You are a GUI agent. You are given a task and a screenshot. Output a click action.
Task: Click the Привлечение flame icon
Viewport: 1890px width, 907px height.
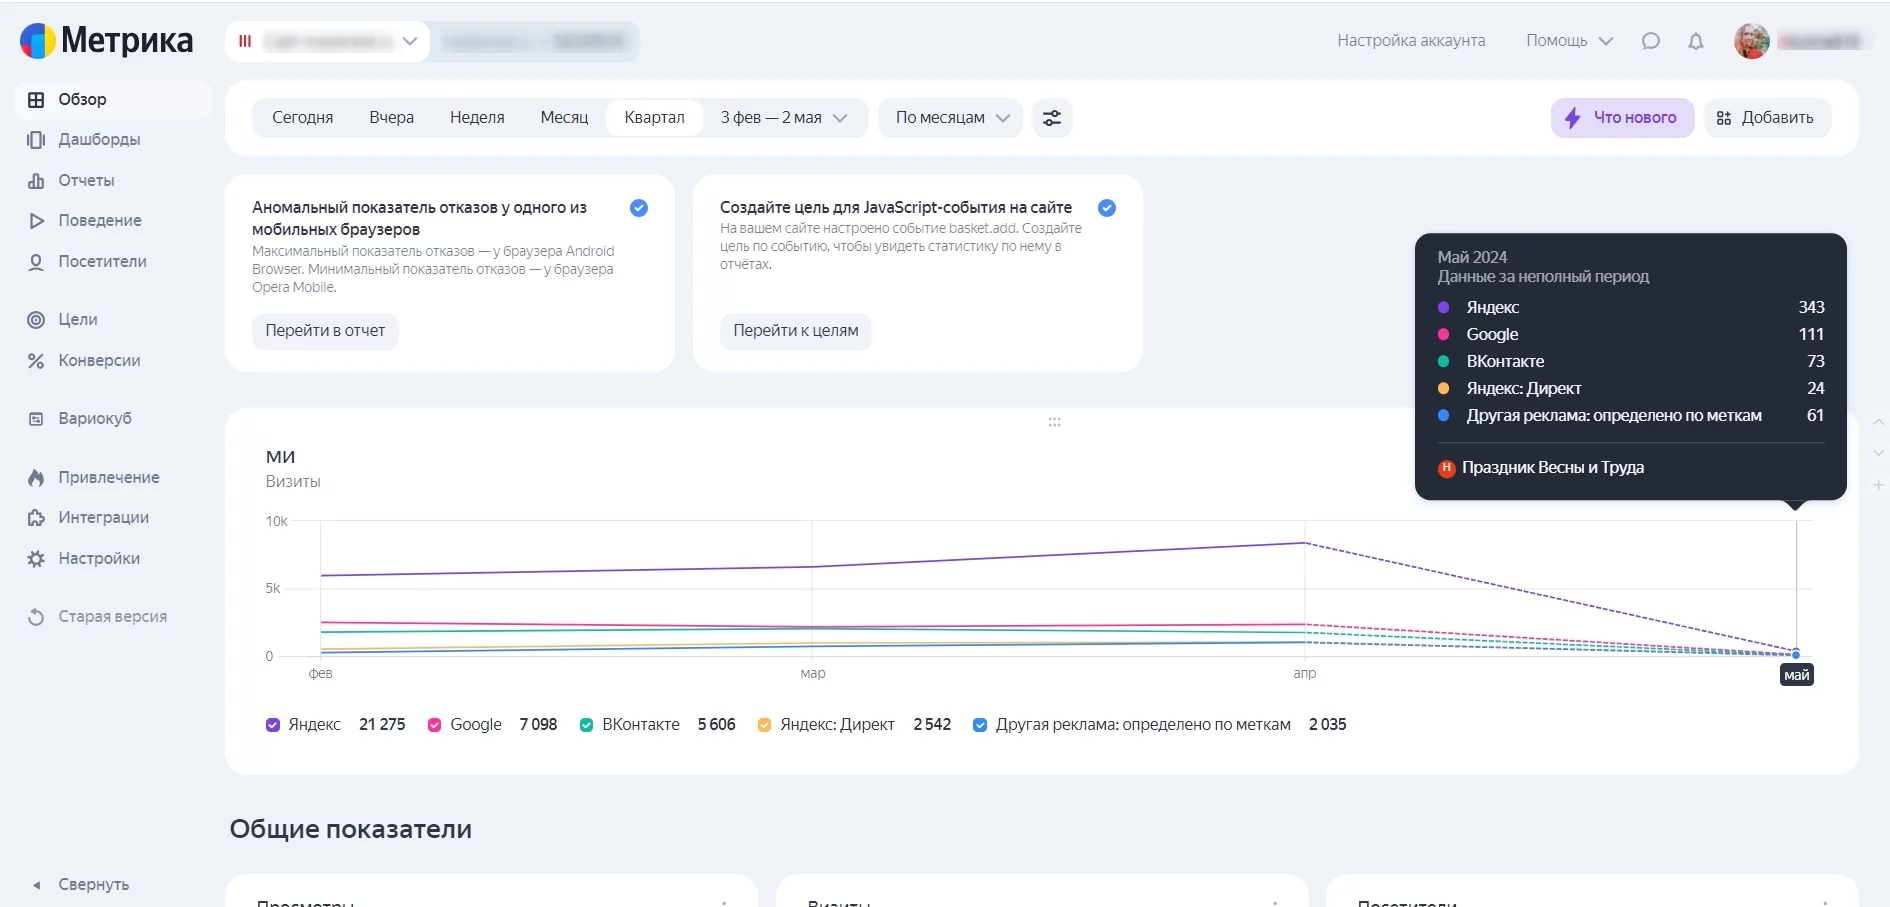[36, 477]
